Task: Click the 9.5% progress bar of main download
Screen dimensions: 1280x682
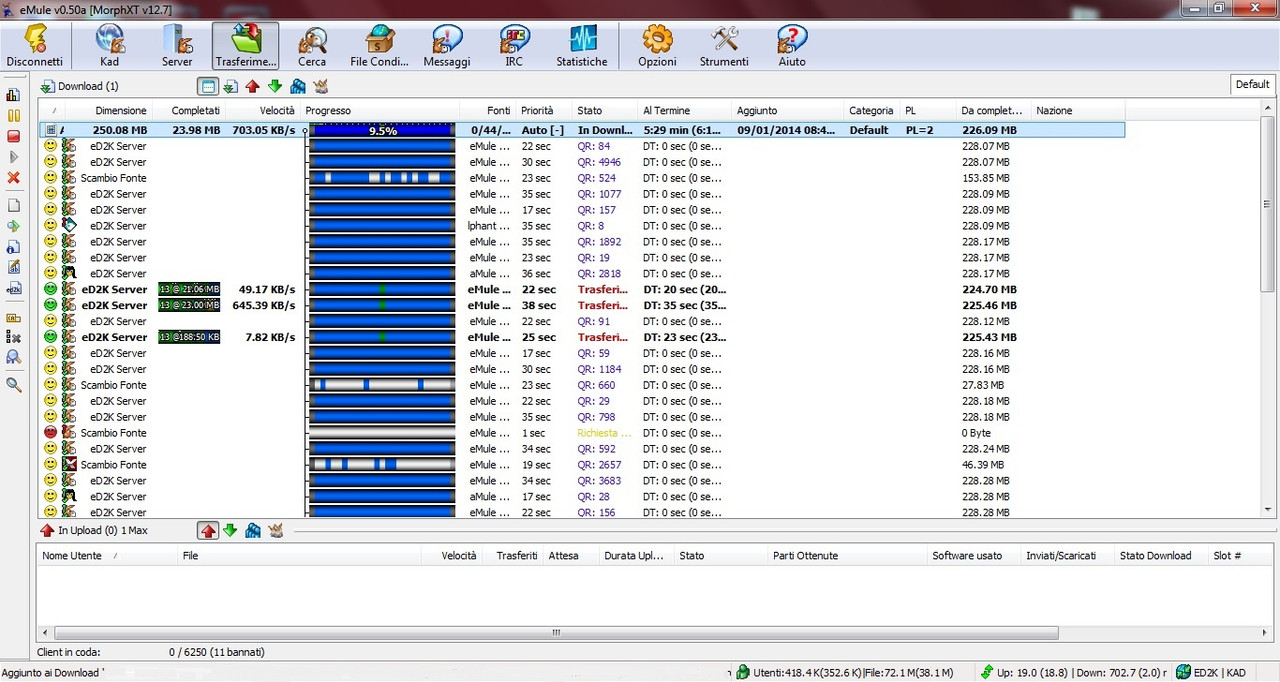Action: (x=382, y=130)
